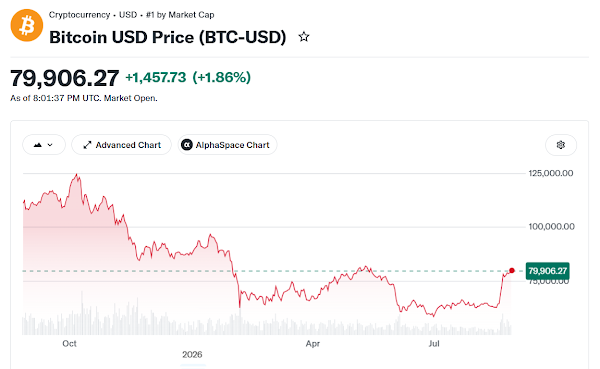Launch the AlphaSpace Chart text button

[x=233, y=145]
